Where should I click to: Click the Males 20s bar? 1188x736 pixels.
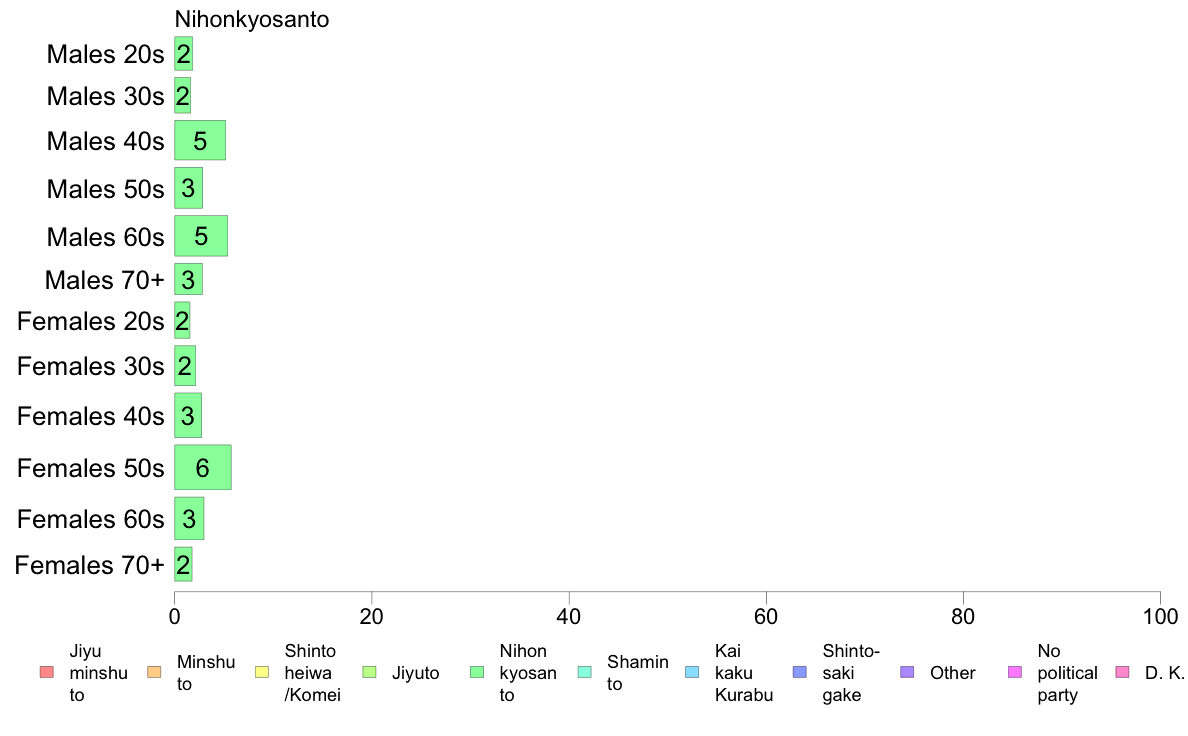[183, 54]
